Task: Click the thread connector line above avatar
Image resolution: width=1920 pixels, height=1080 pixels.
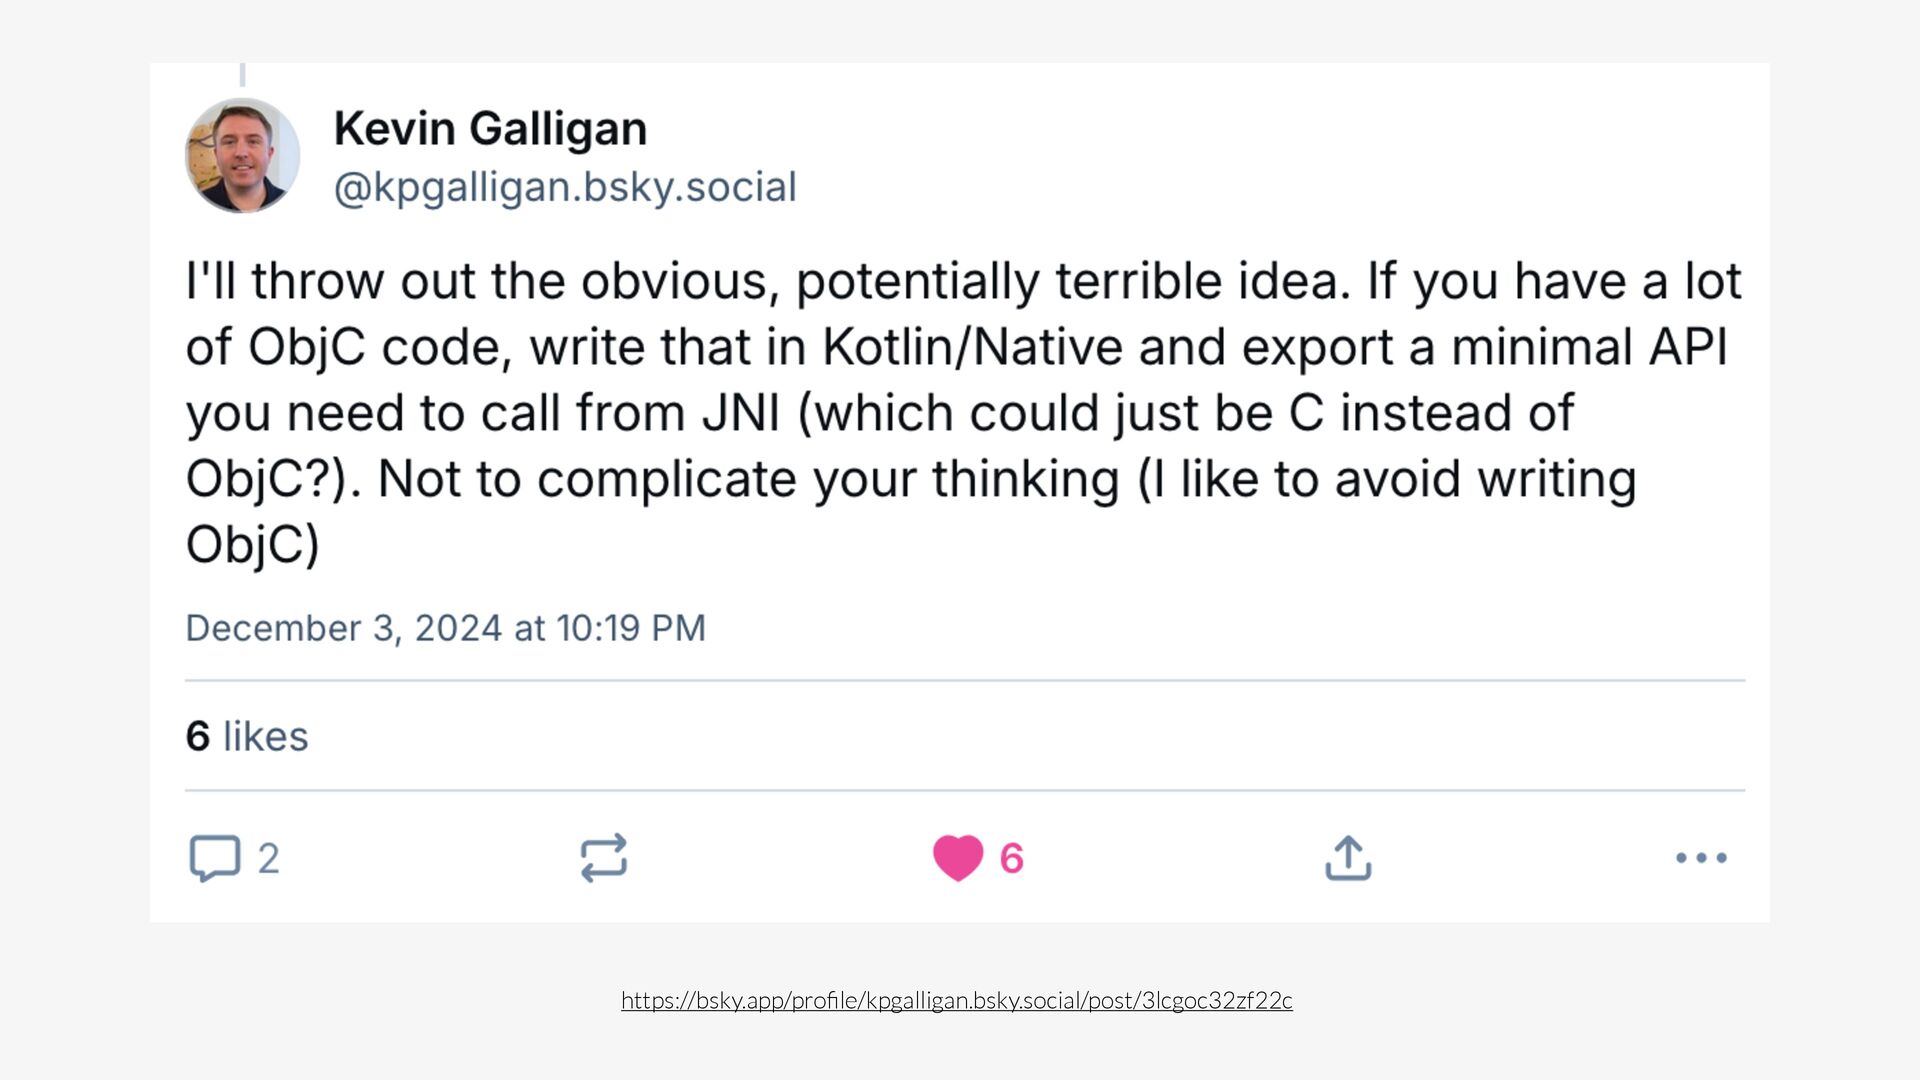Action: pyautogui.click(x=242, y=75)
